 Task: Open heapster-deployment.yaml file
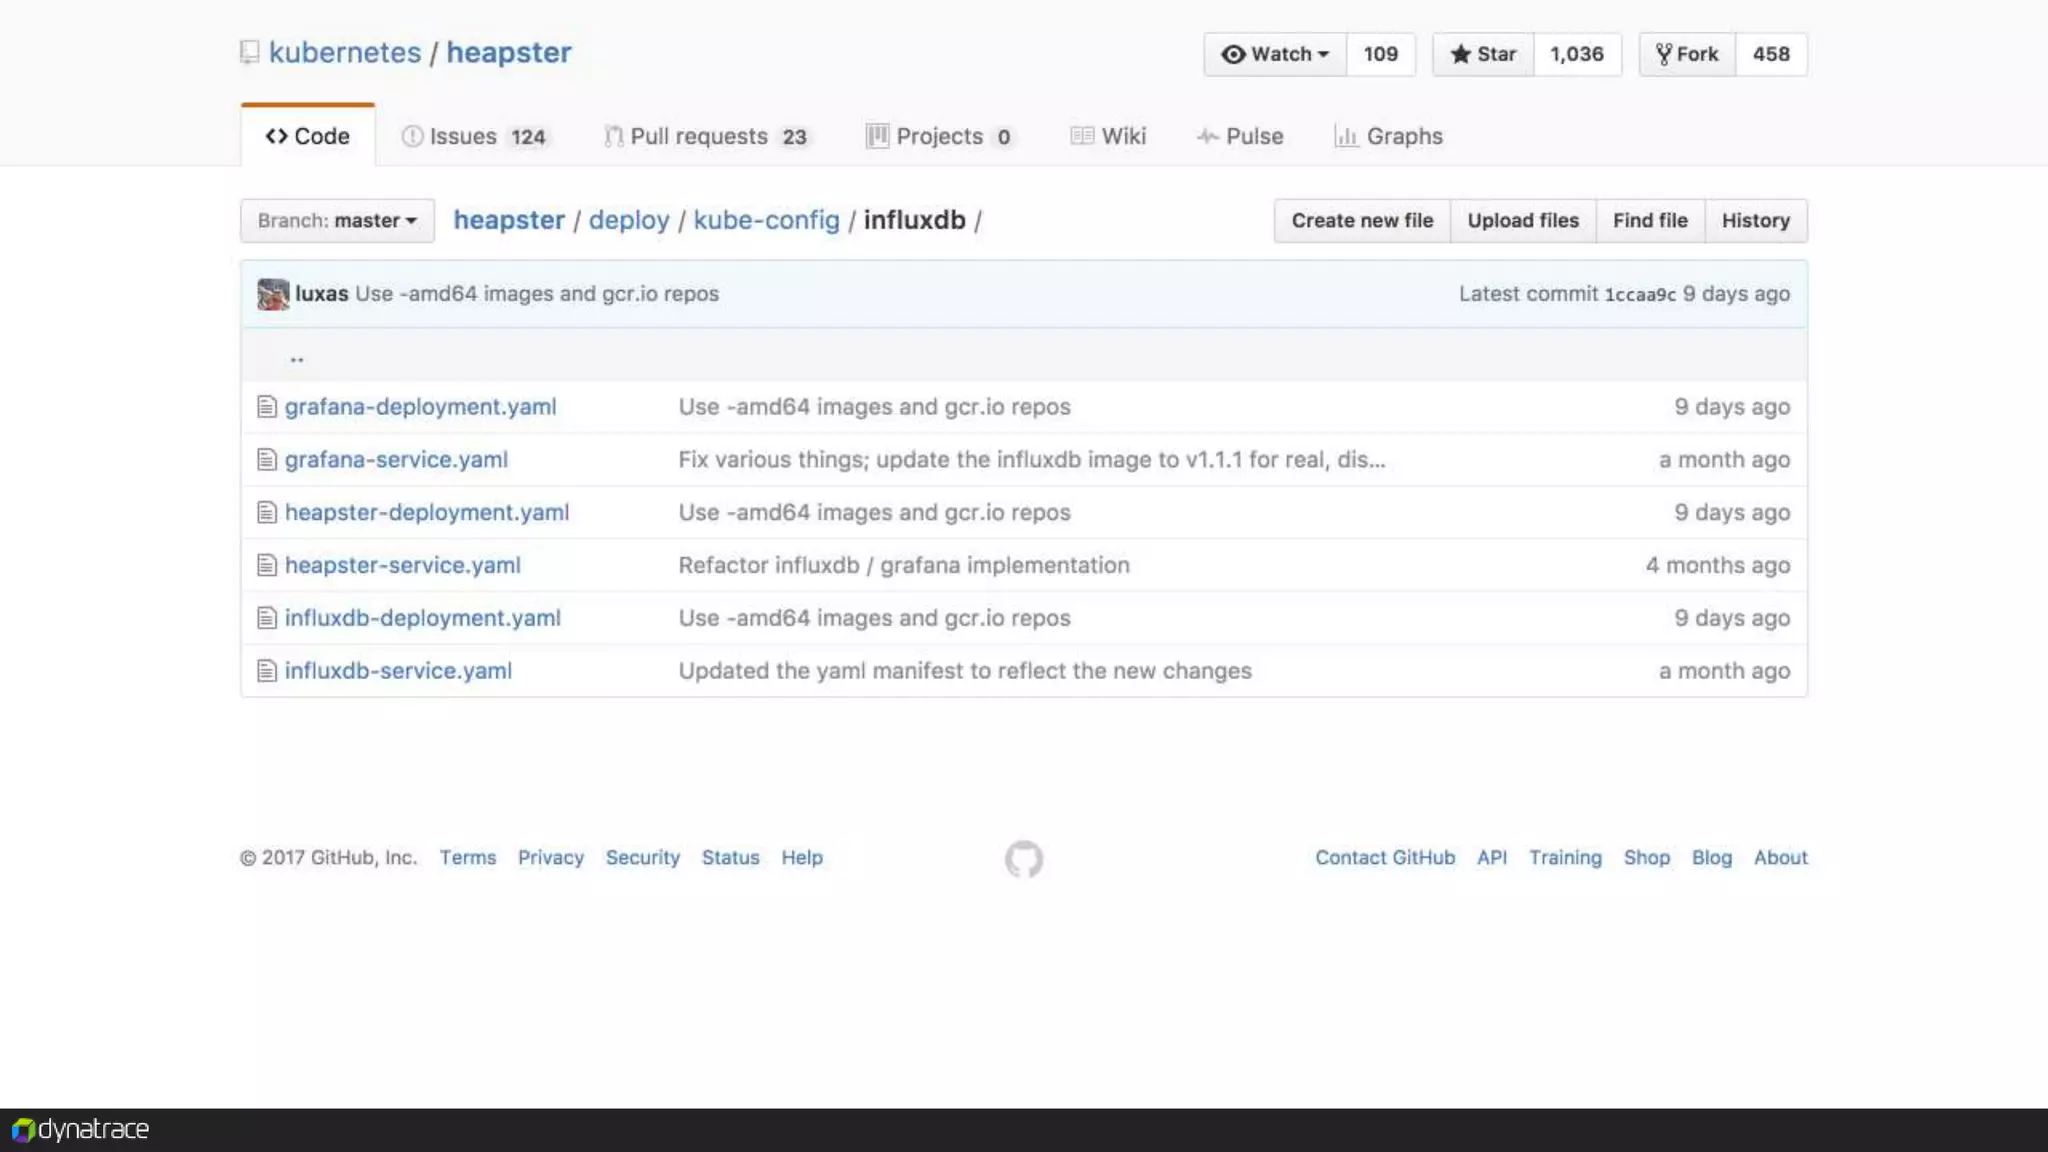point(427,513)
